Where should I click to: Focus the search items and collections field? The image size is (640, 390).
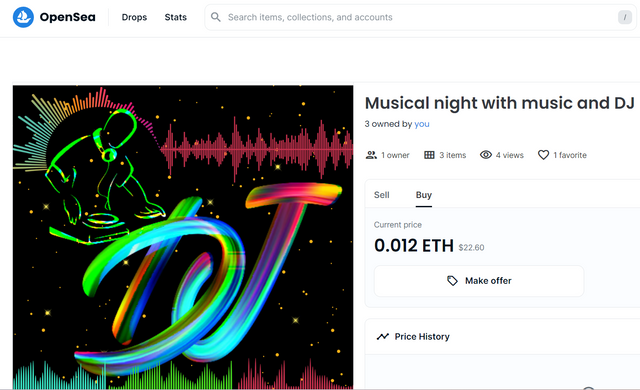coord(420,17)
